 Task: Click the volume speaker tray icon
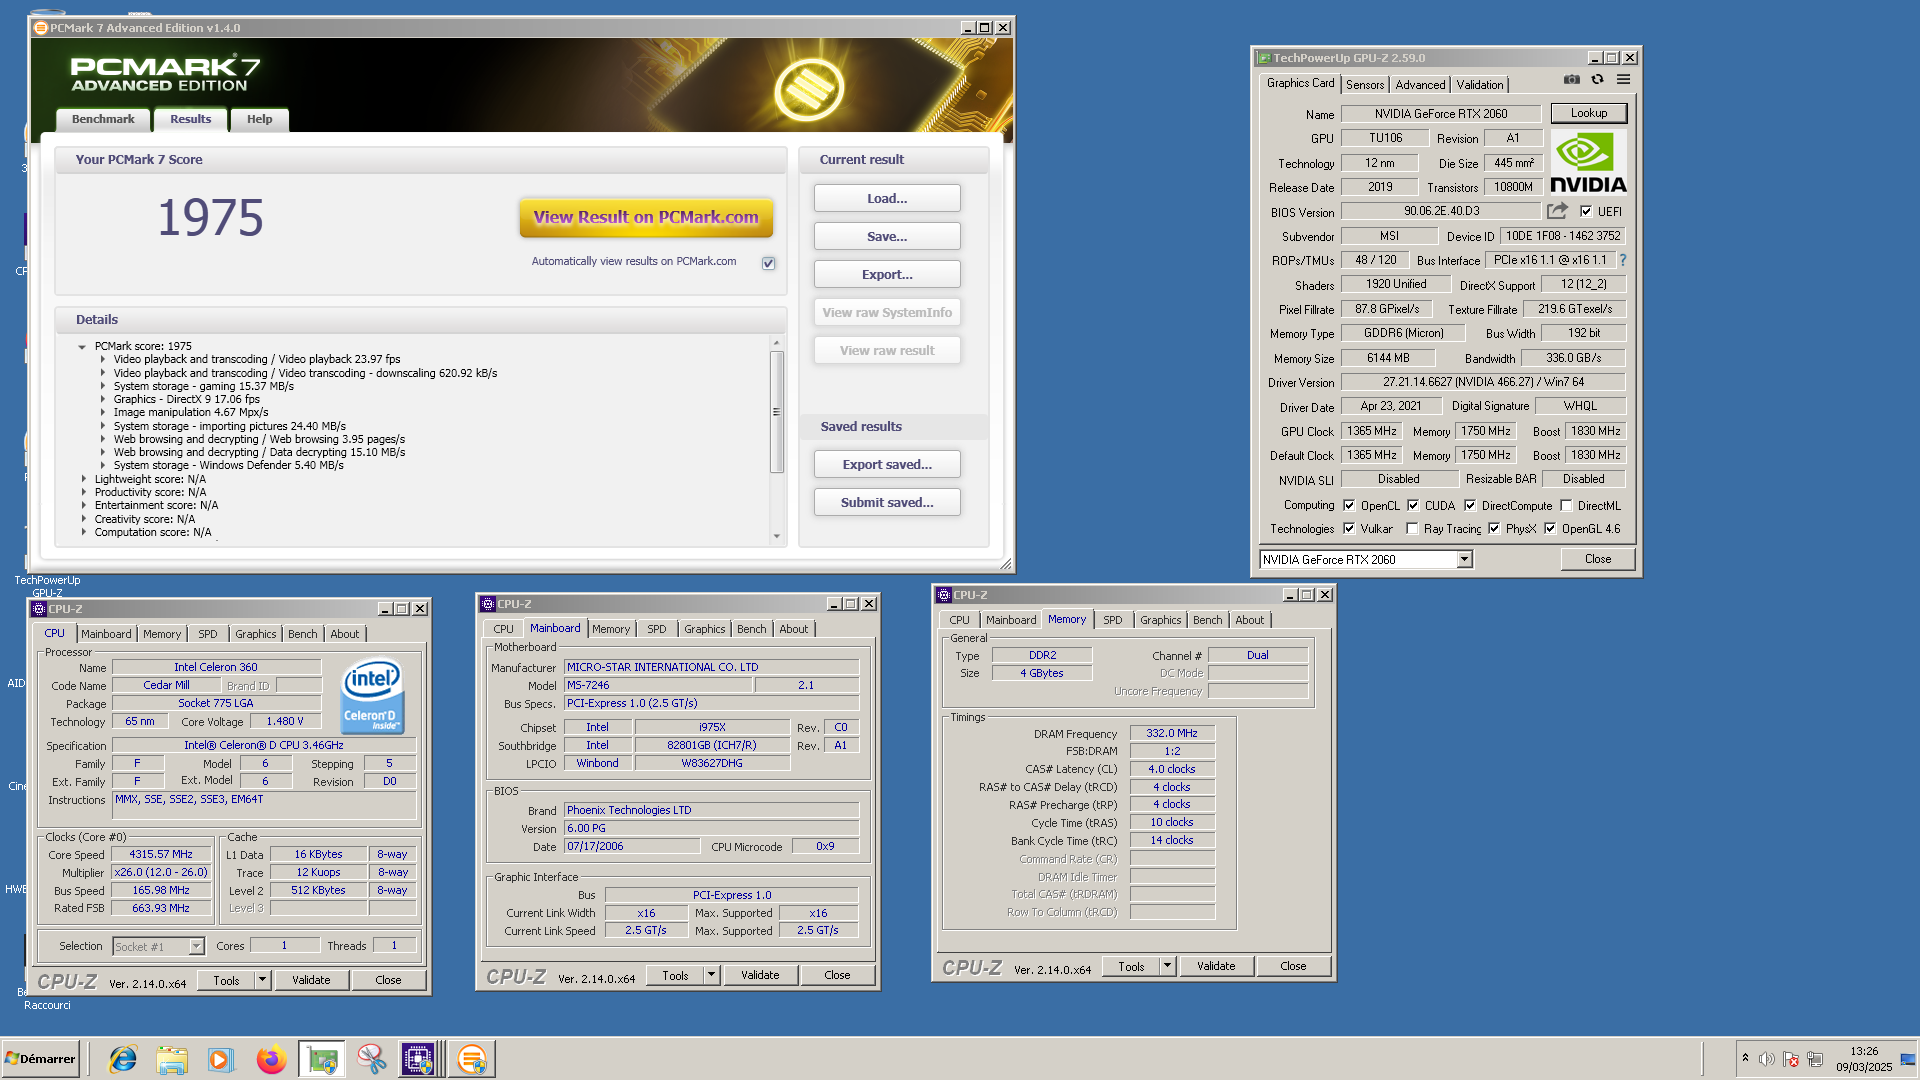tap(1767, 1059)
